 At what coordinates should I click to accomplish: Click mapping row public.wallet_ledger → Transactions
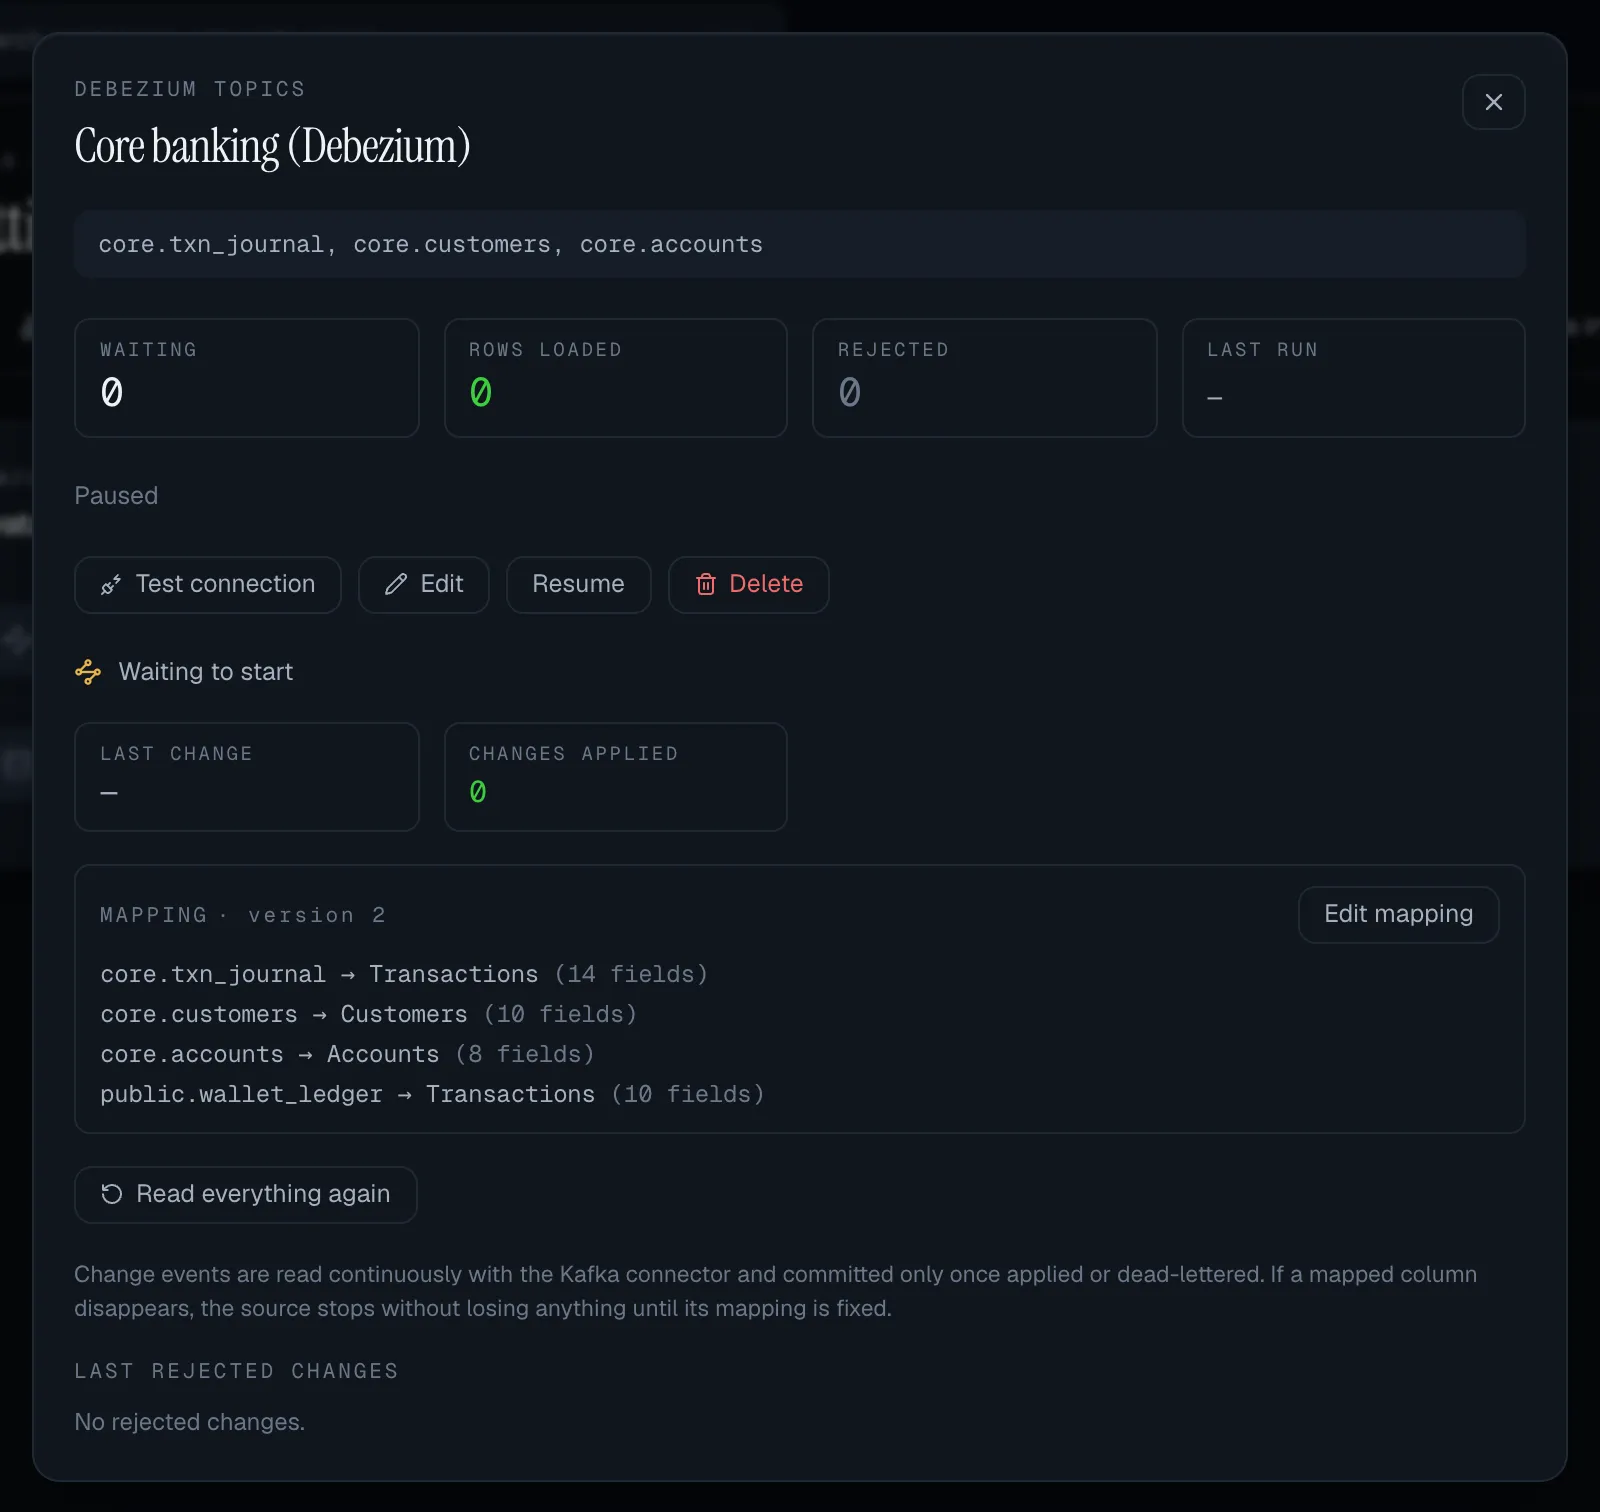433,1094
